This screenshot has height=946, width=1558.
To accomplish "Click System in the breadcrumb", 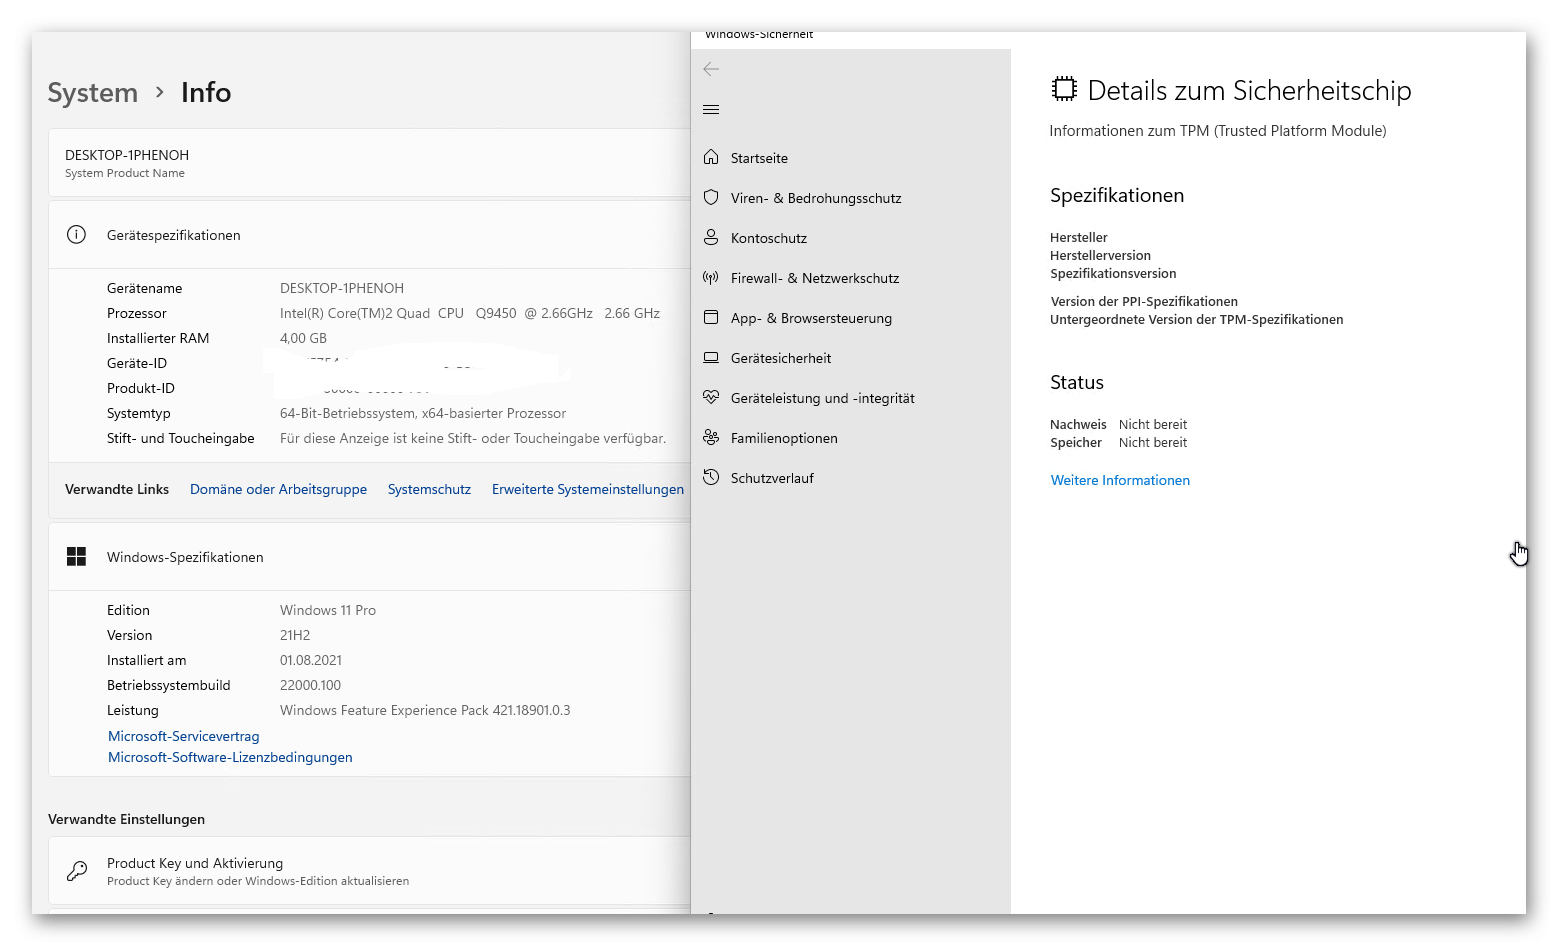I will 93,92.
